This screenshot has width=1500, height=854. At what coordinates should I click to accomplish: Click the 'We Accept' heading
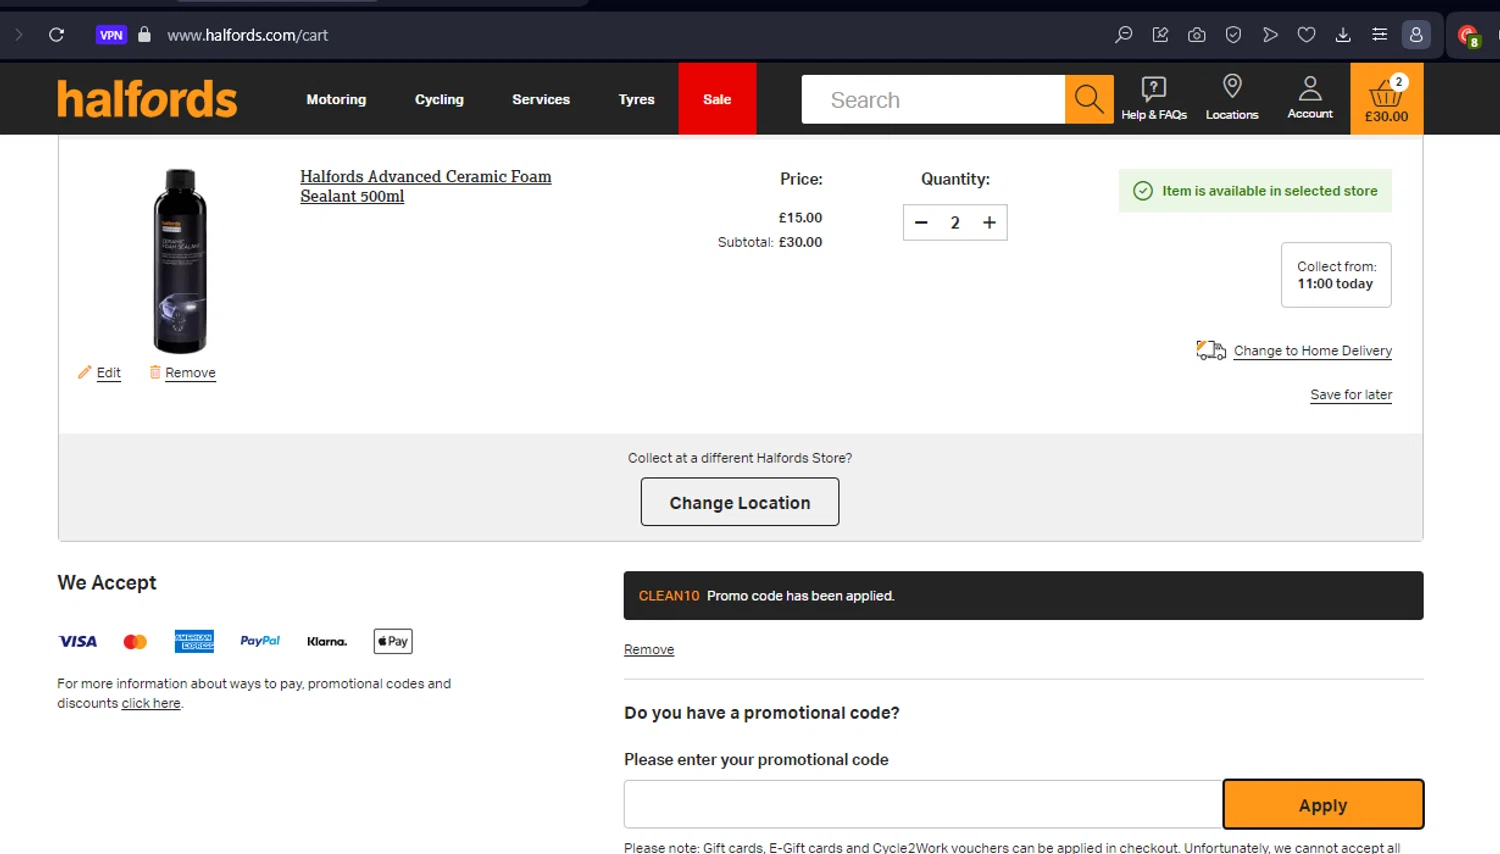pos(107,582)
